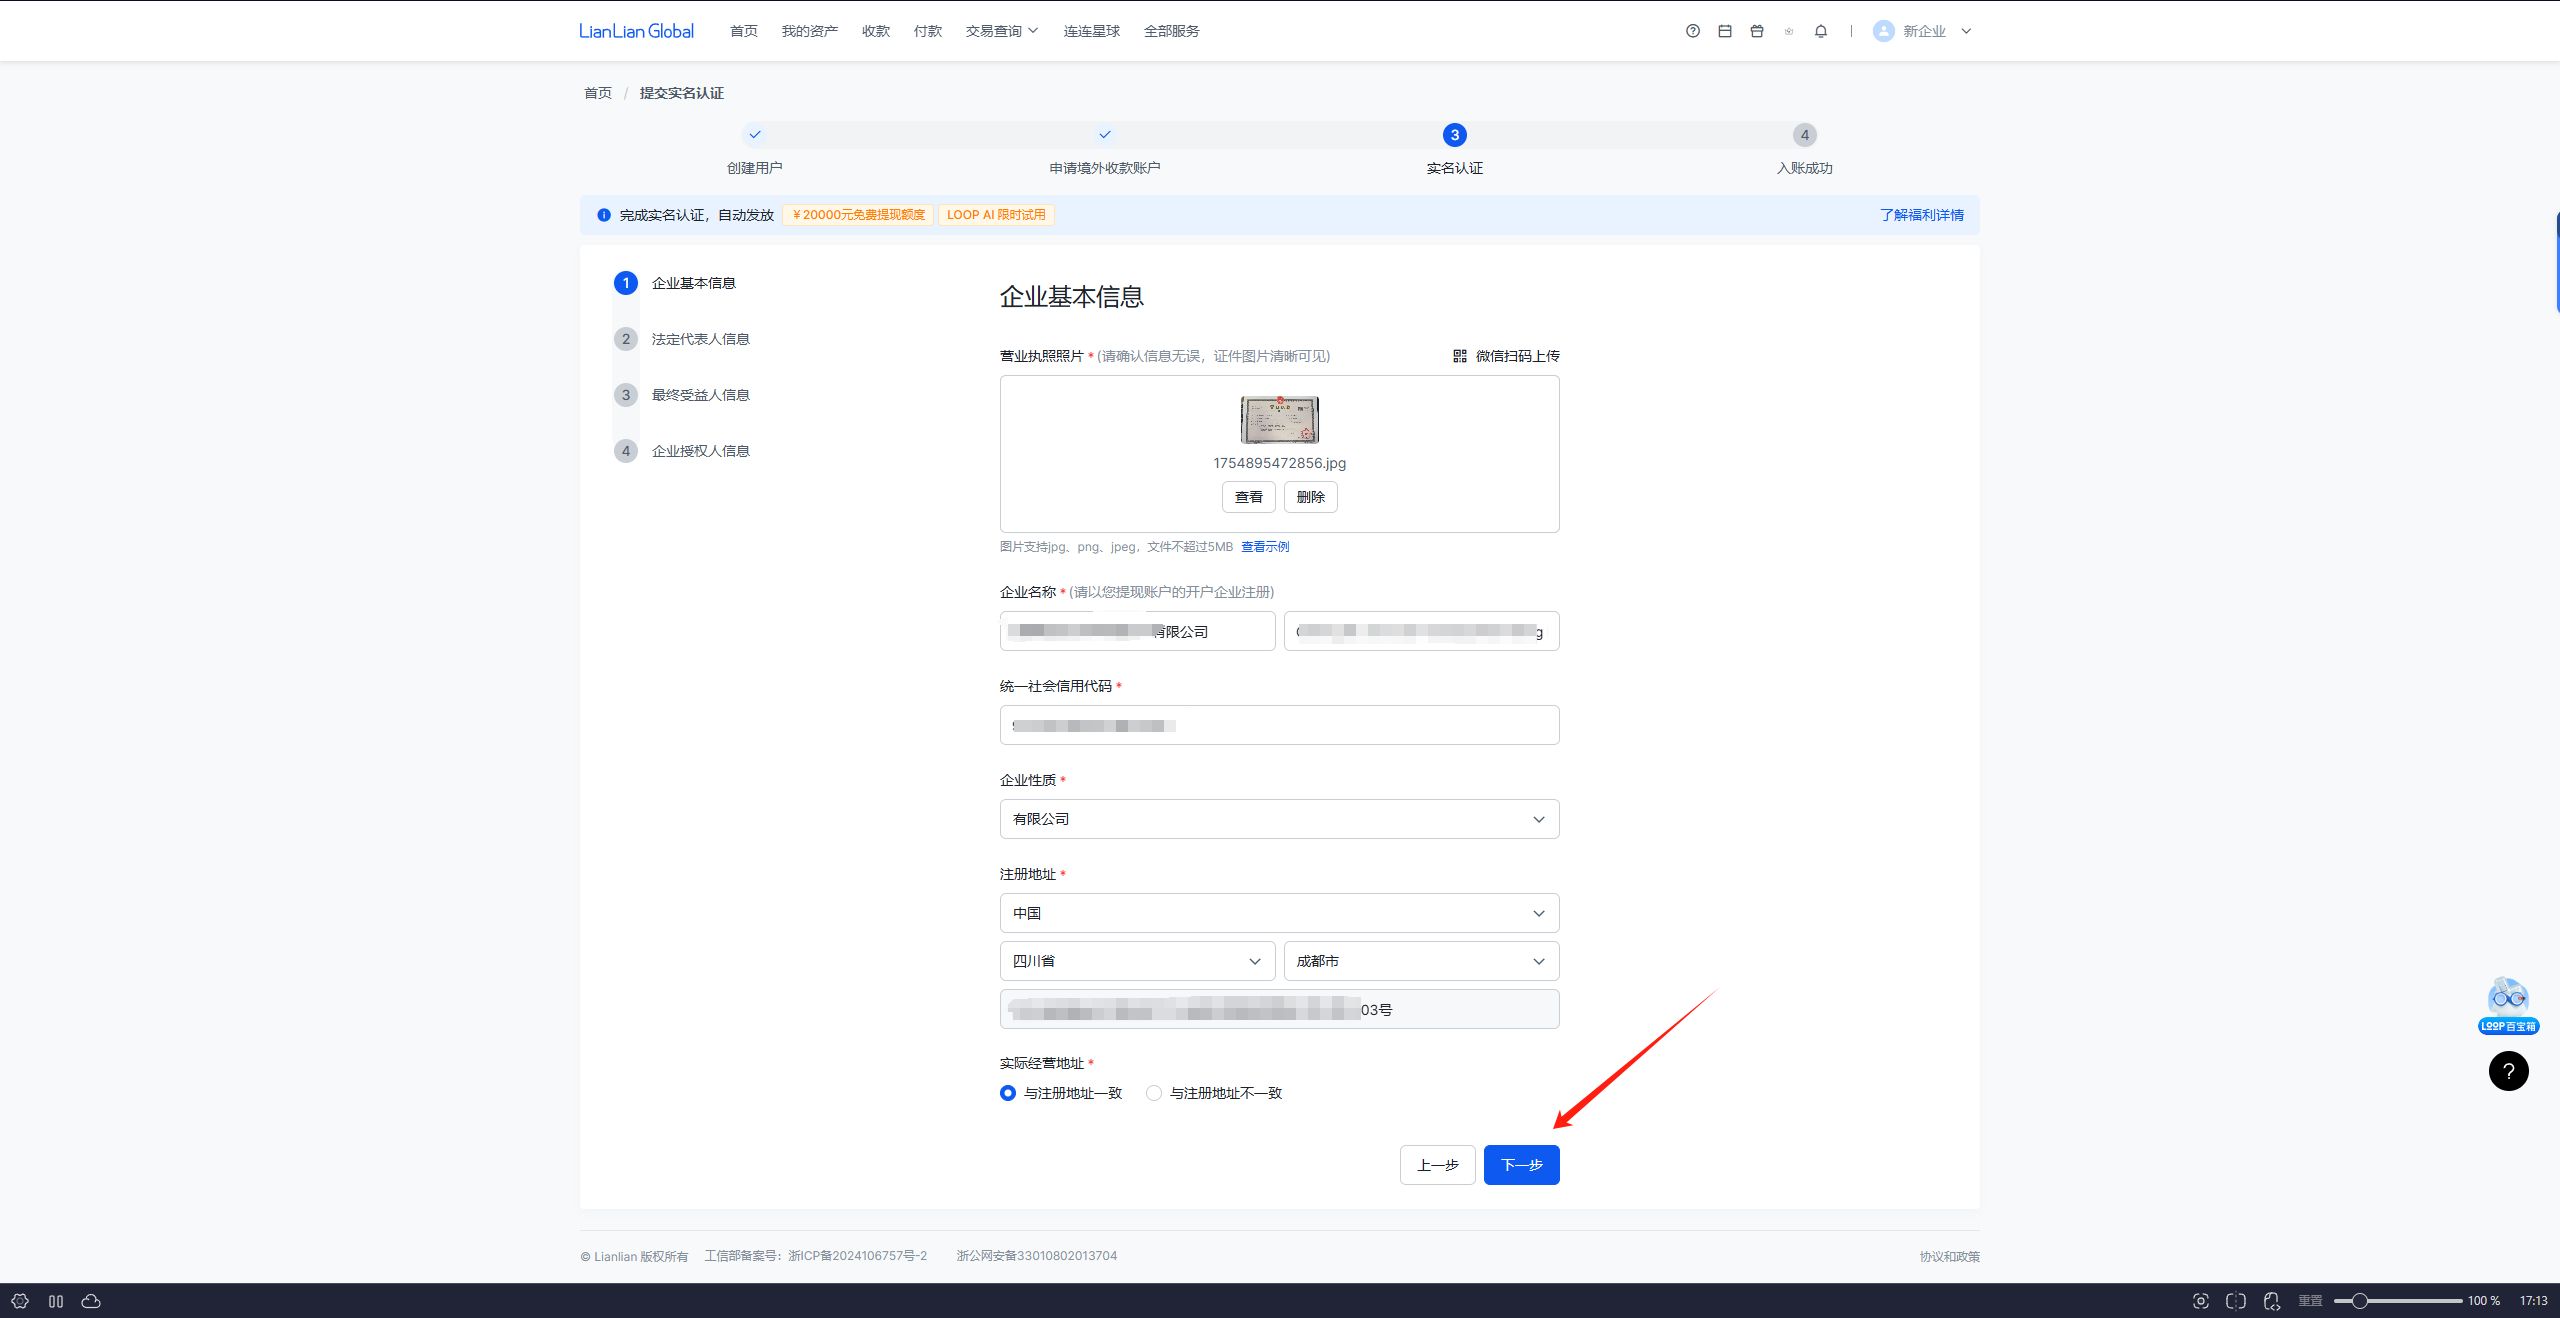
Task: Click the blue 下一步 button
Action: pyautogui.click(x=1521, y=1165)
